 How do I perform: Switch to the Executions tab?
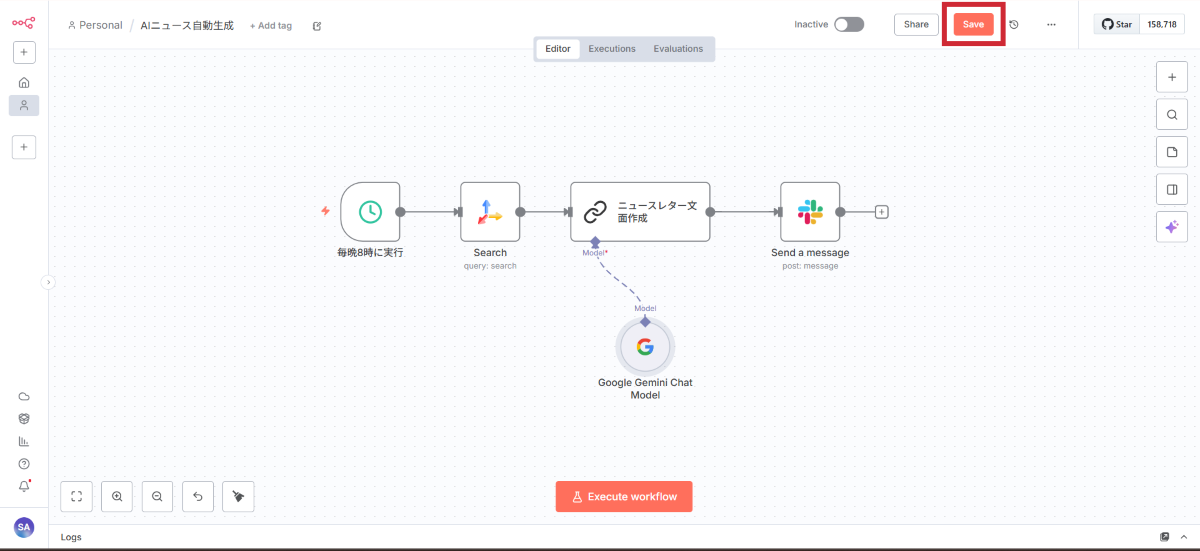click(x=612, y=49)
